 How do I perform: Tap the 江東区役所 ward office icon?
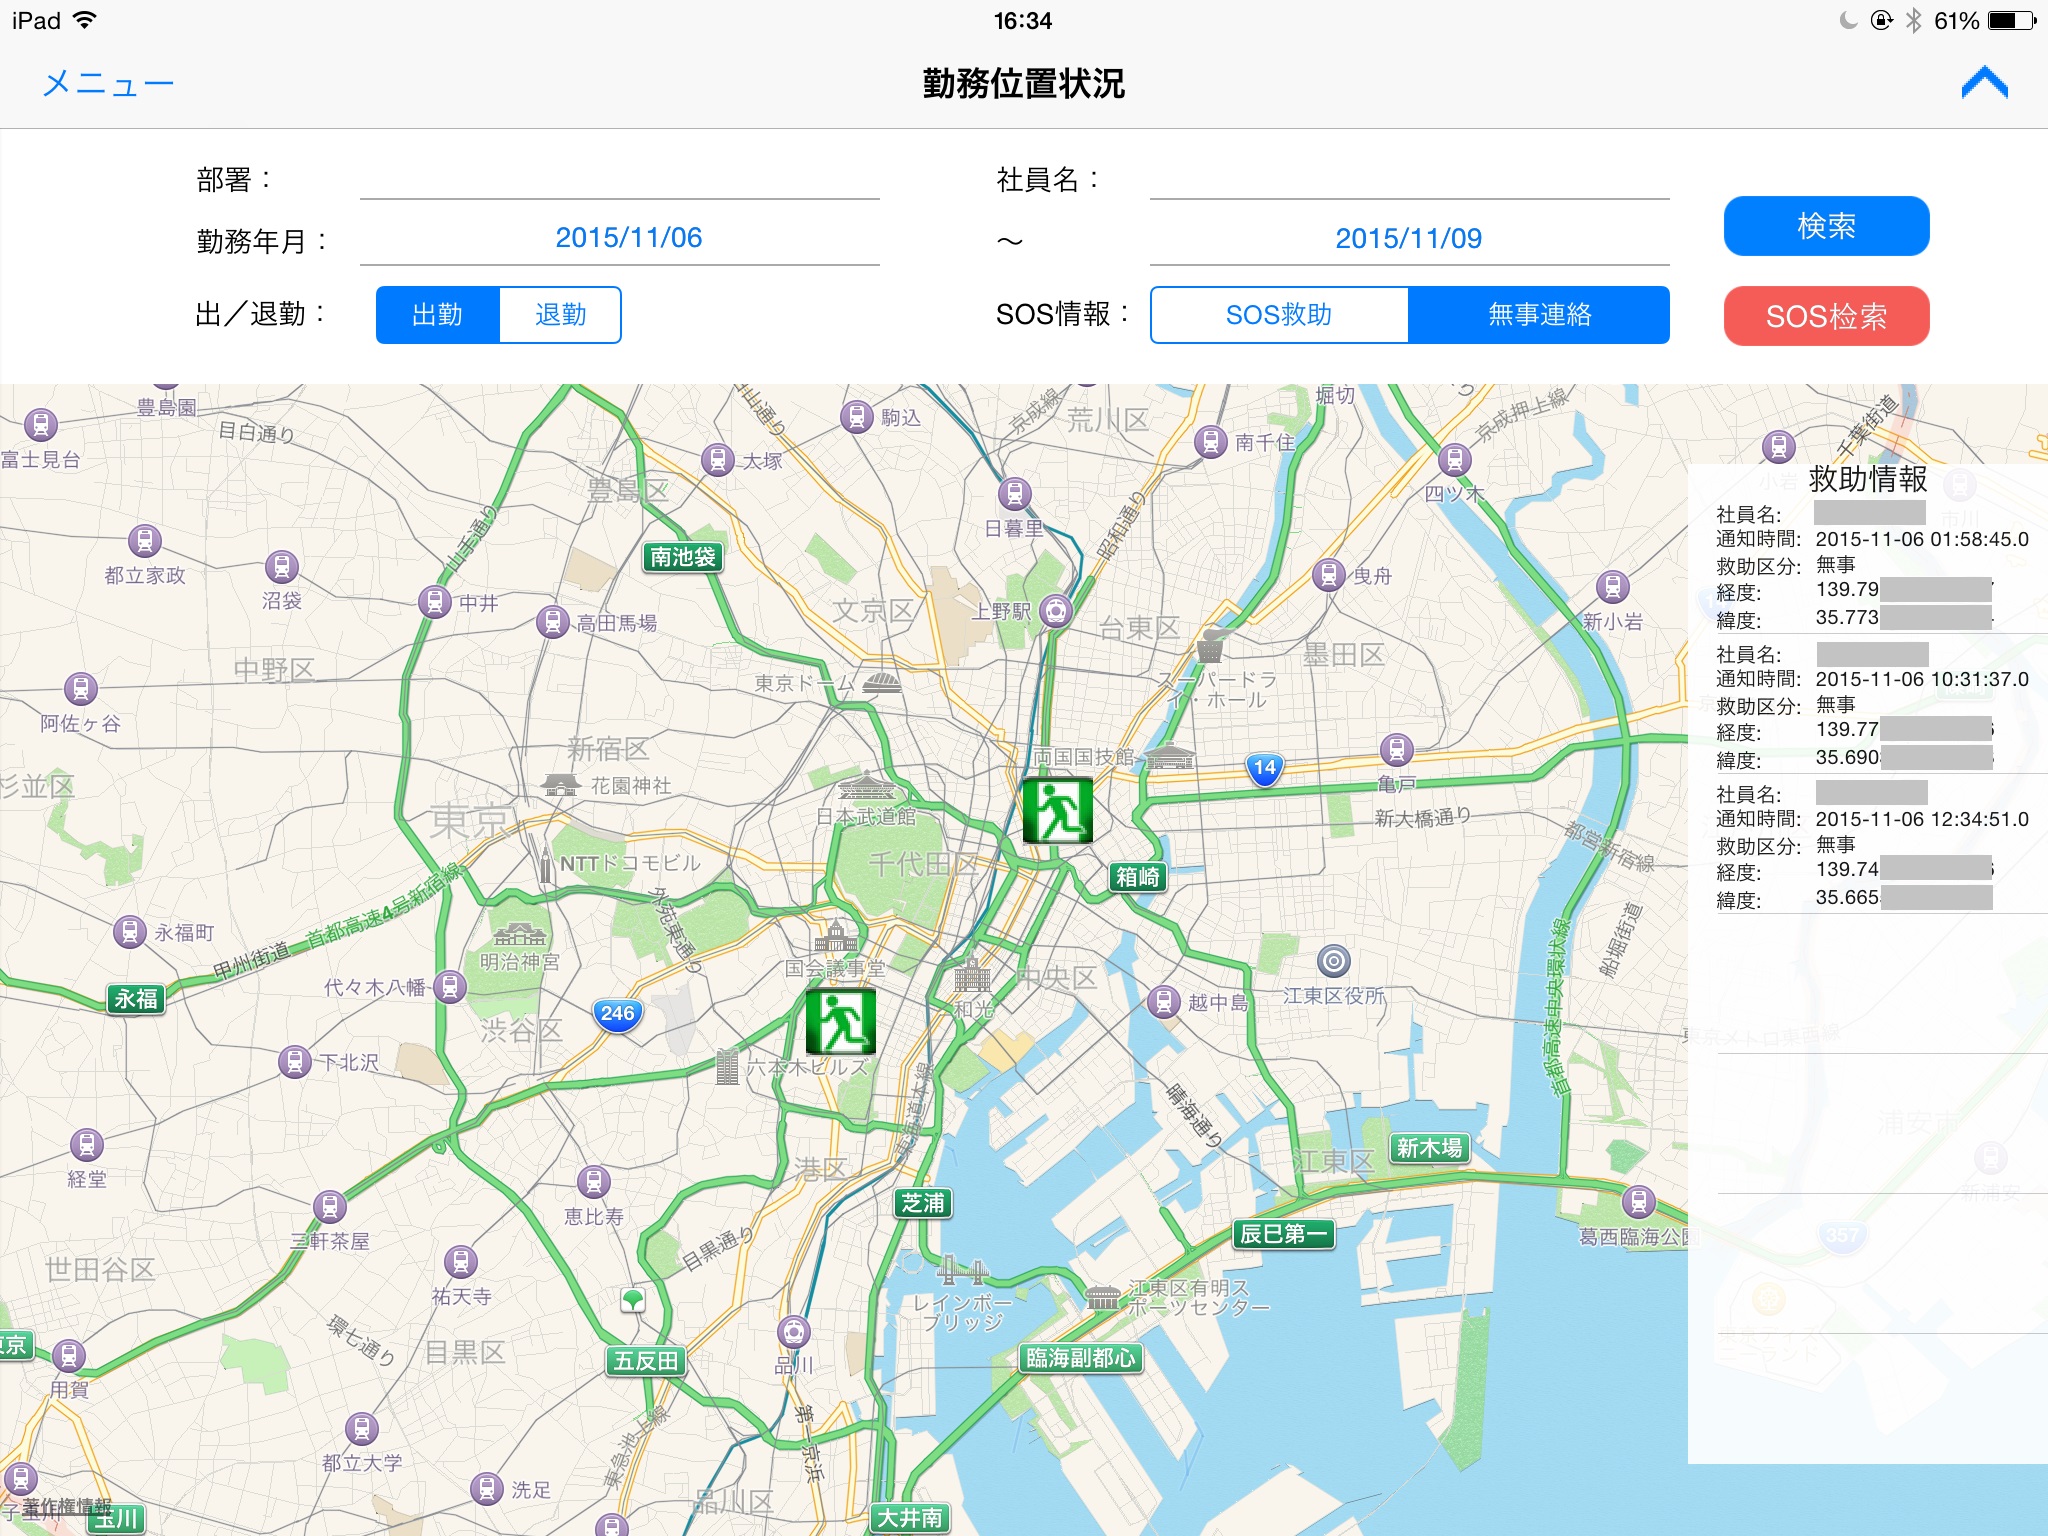click(x=1334, y=961)
